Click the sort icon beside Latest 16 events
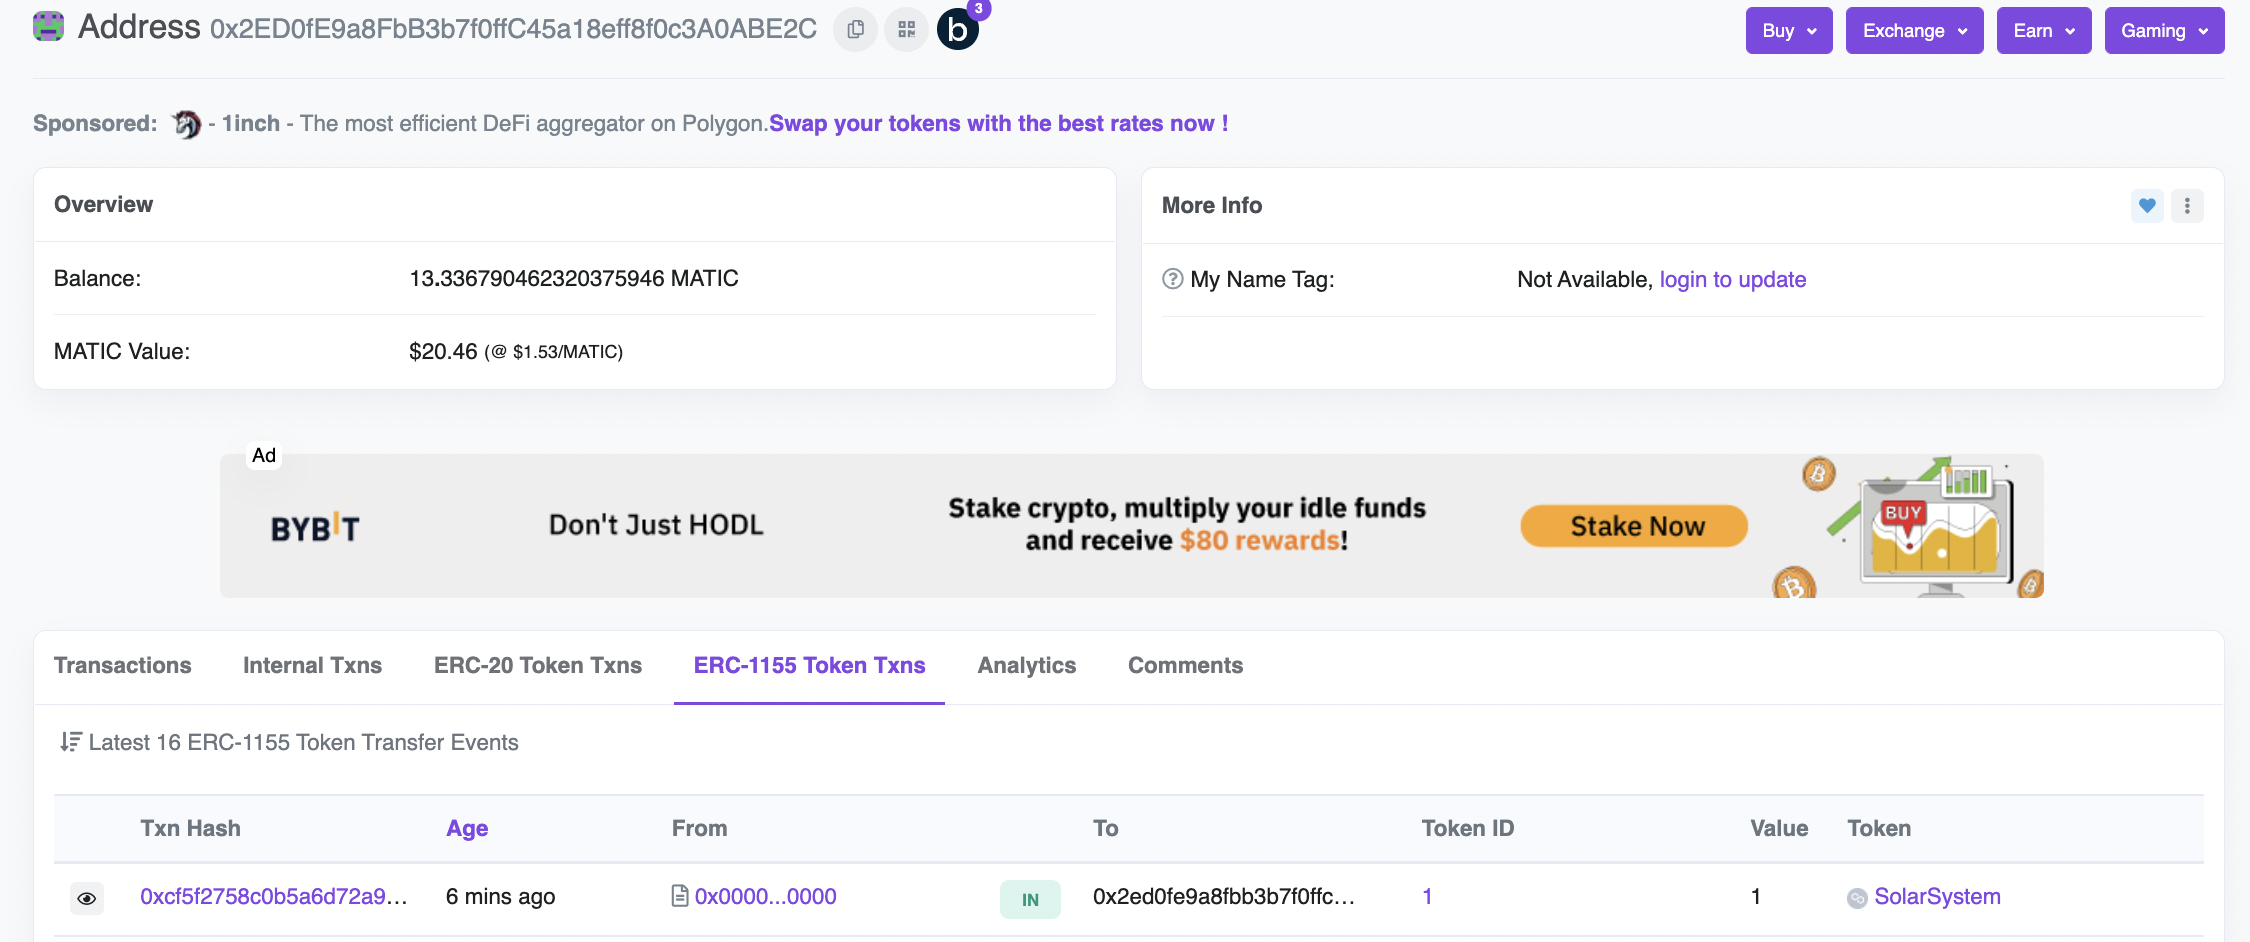The width and height of the screenshot is (2250, 942). 70,742
